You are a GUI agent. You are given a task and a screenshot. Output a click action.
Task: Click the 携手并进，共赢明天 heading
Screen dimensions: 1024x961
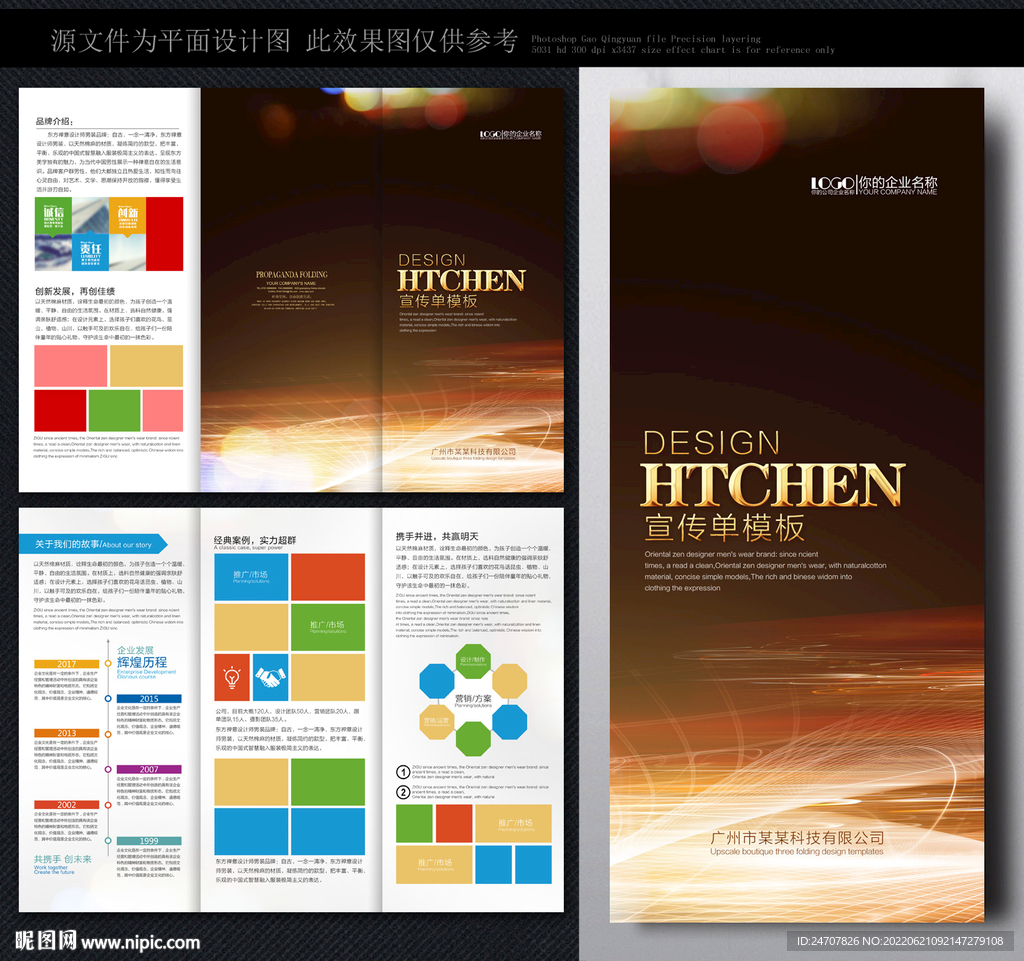click(x=437, y=536)
